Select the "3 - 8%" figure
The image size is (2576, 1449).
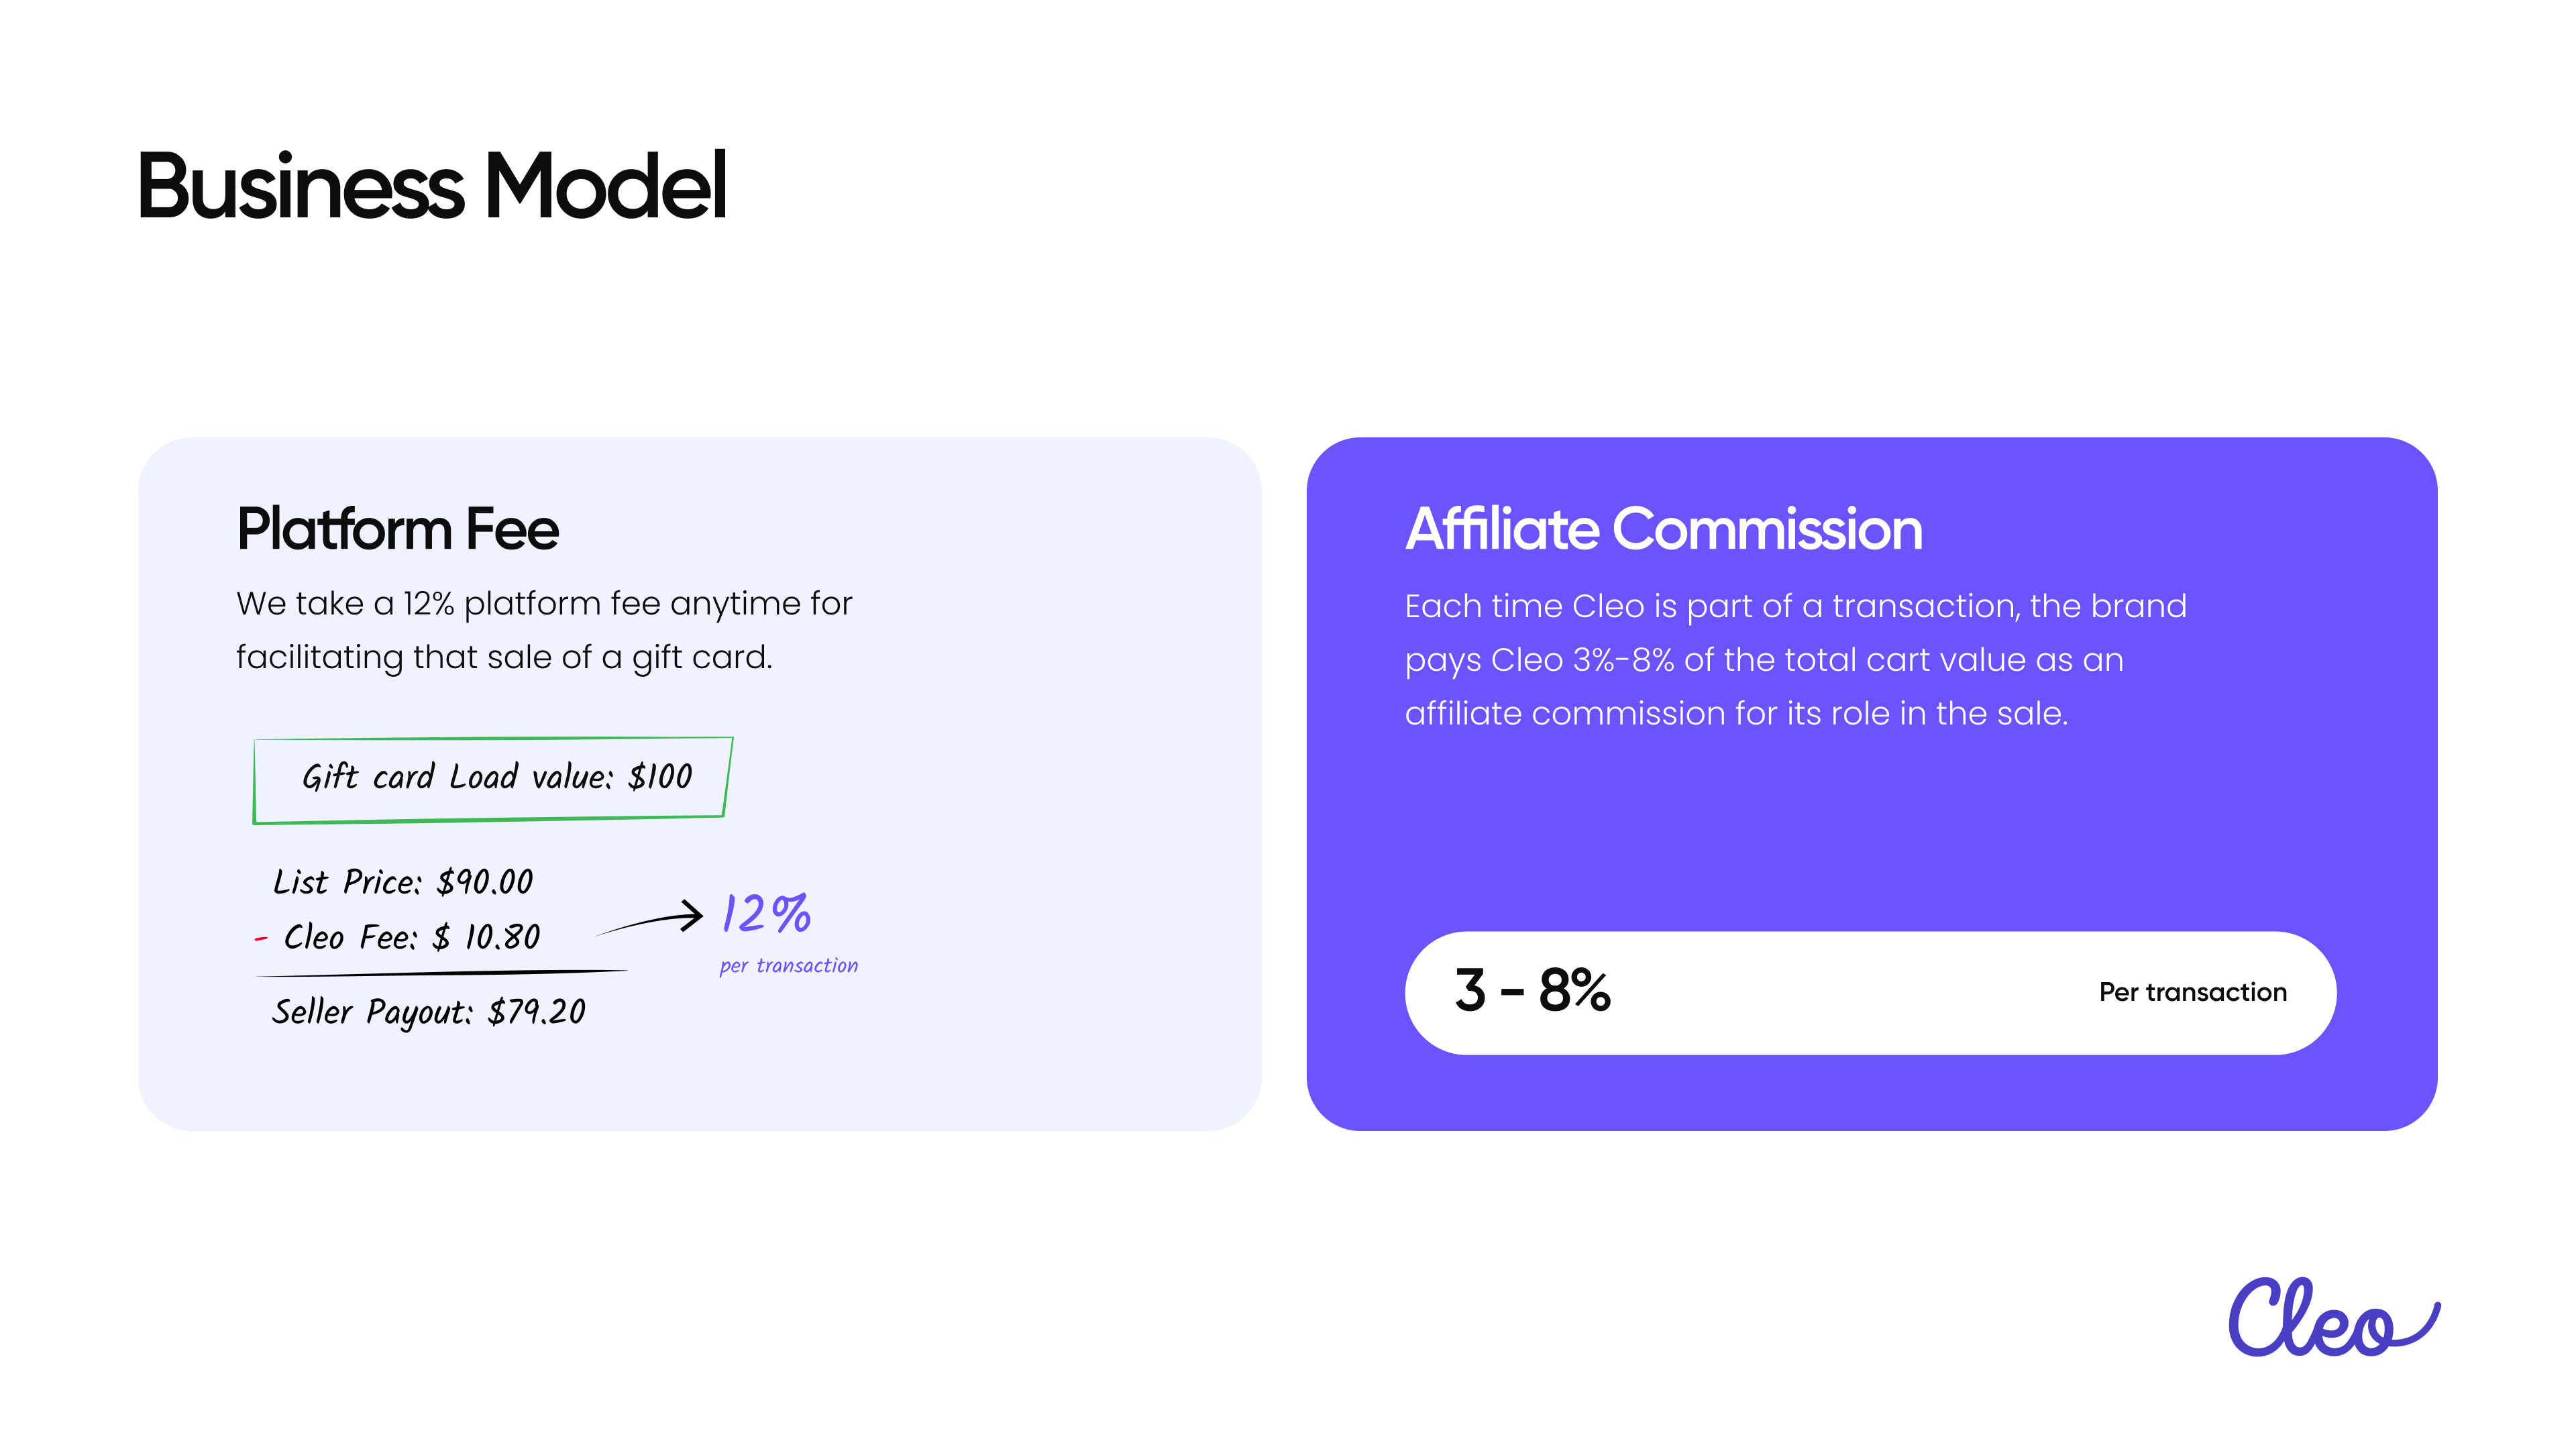tap(1532, 991)
